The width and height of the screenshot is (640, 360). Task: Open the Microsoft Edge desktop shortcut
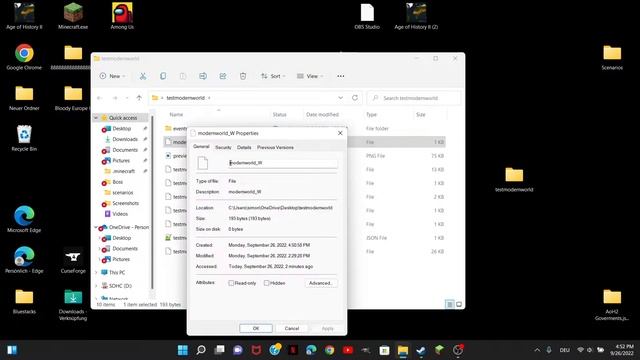pyautogui.click(x=24, y=220)
